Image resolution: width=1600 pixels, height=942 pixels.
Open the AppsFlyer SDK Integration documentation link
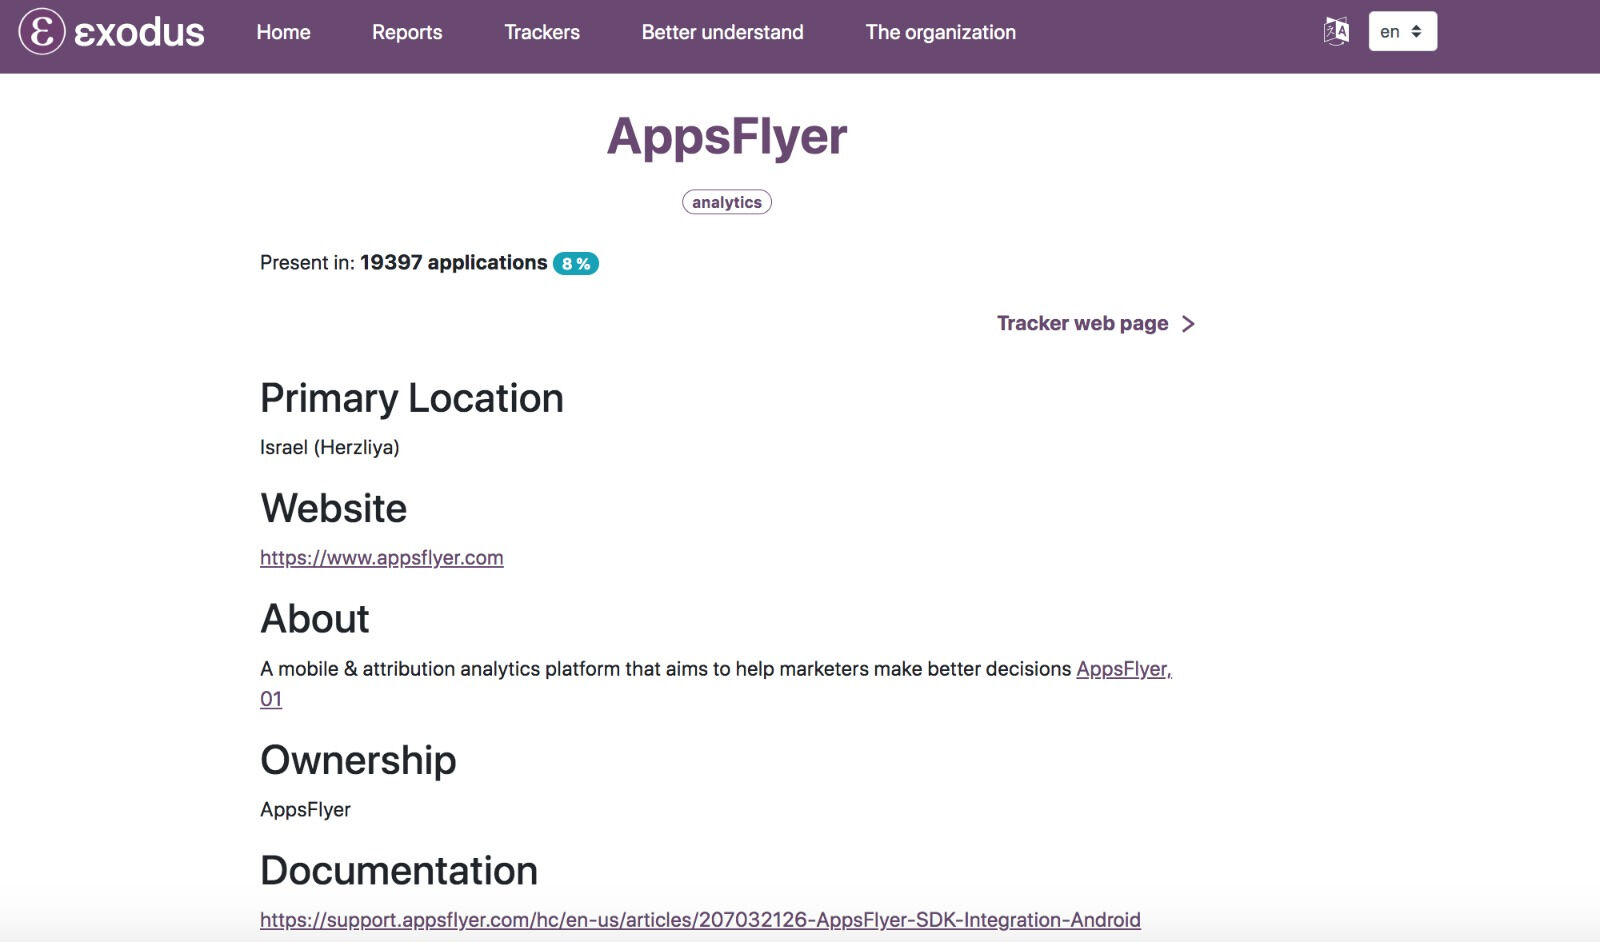click(x=700, y=920)
